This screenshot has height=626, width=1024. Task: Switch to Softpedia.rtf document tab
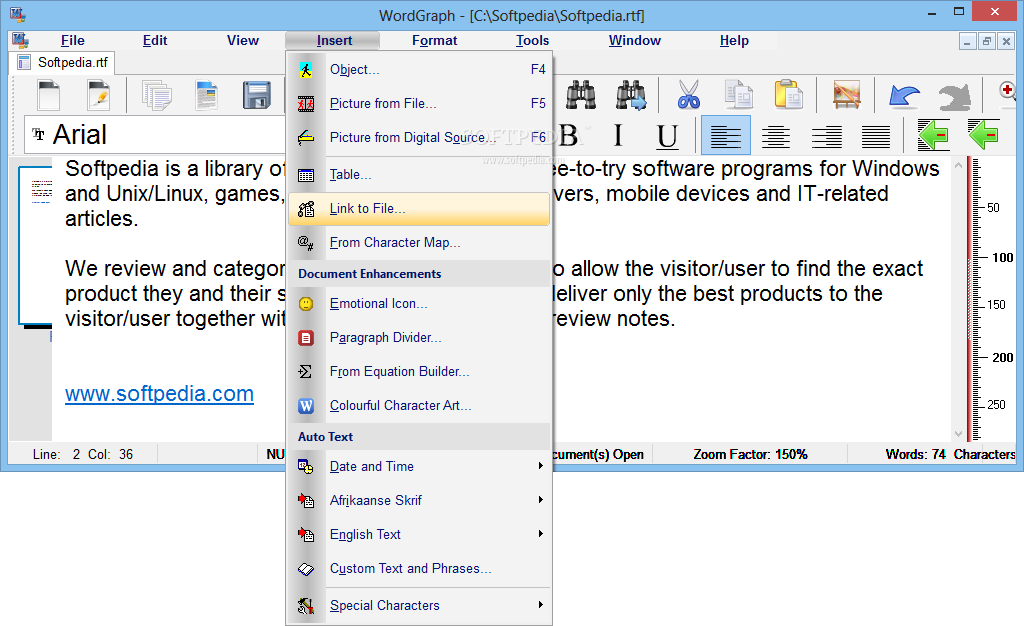pyautogui.click(x=63, y=63)
